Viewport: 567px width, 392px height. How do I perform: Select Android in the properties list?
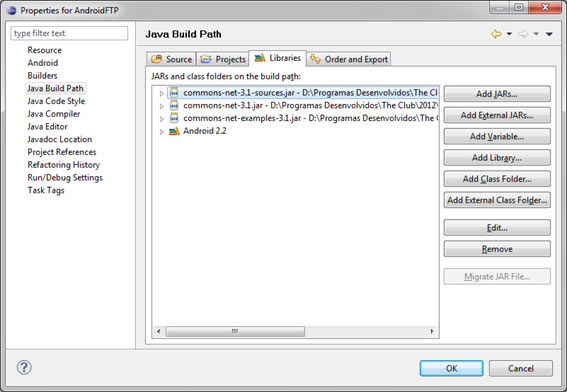[x=43, y=63]
